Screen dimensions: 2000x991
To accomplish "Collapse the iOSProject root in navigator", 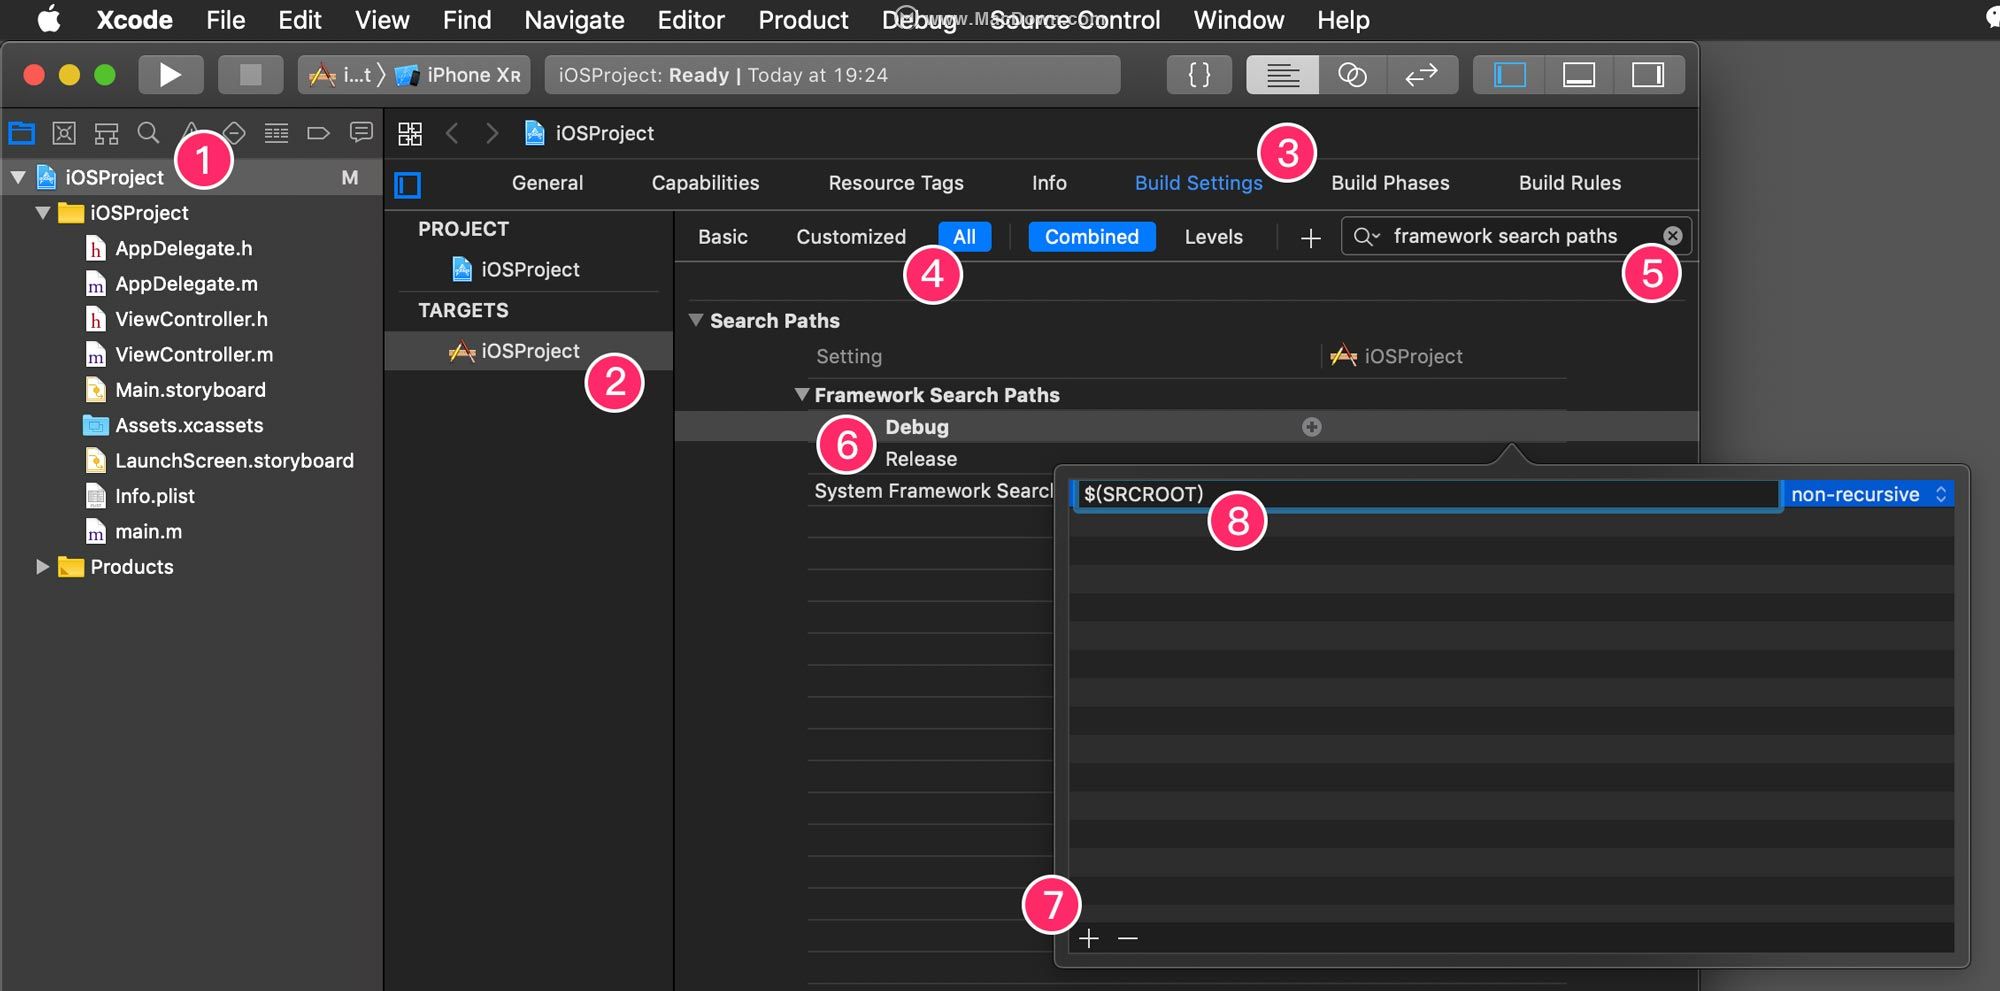I will point(18,177).
